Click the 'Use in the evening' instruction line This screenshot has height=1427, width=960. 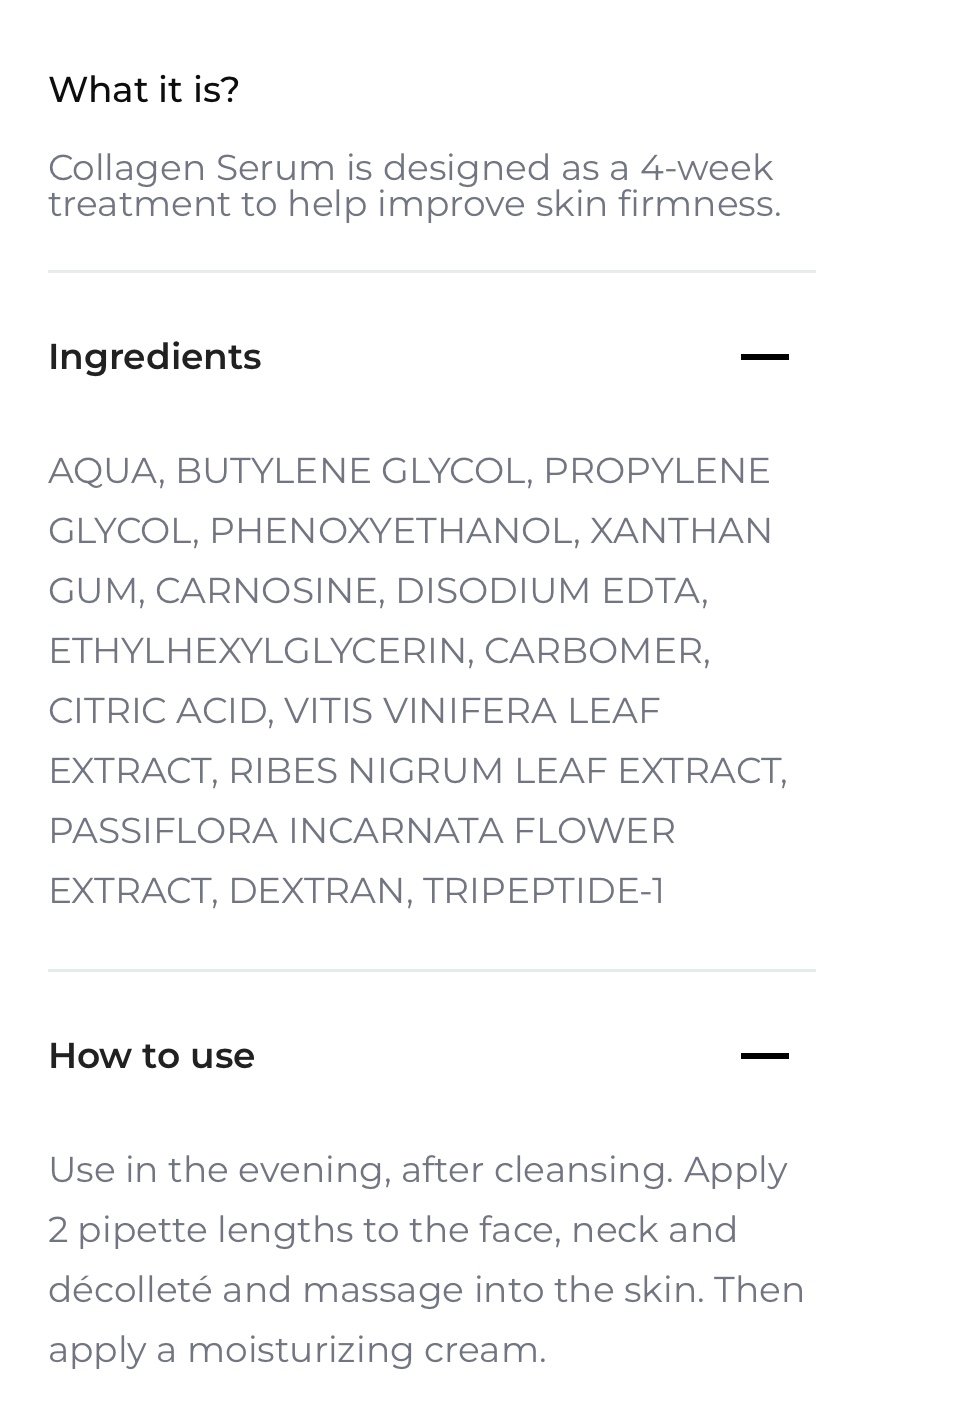(x=418, y=1170)
